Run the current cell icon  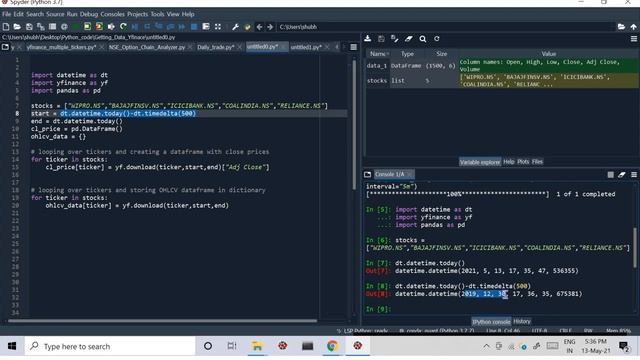click(87, 27)
